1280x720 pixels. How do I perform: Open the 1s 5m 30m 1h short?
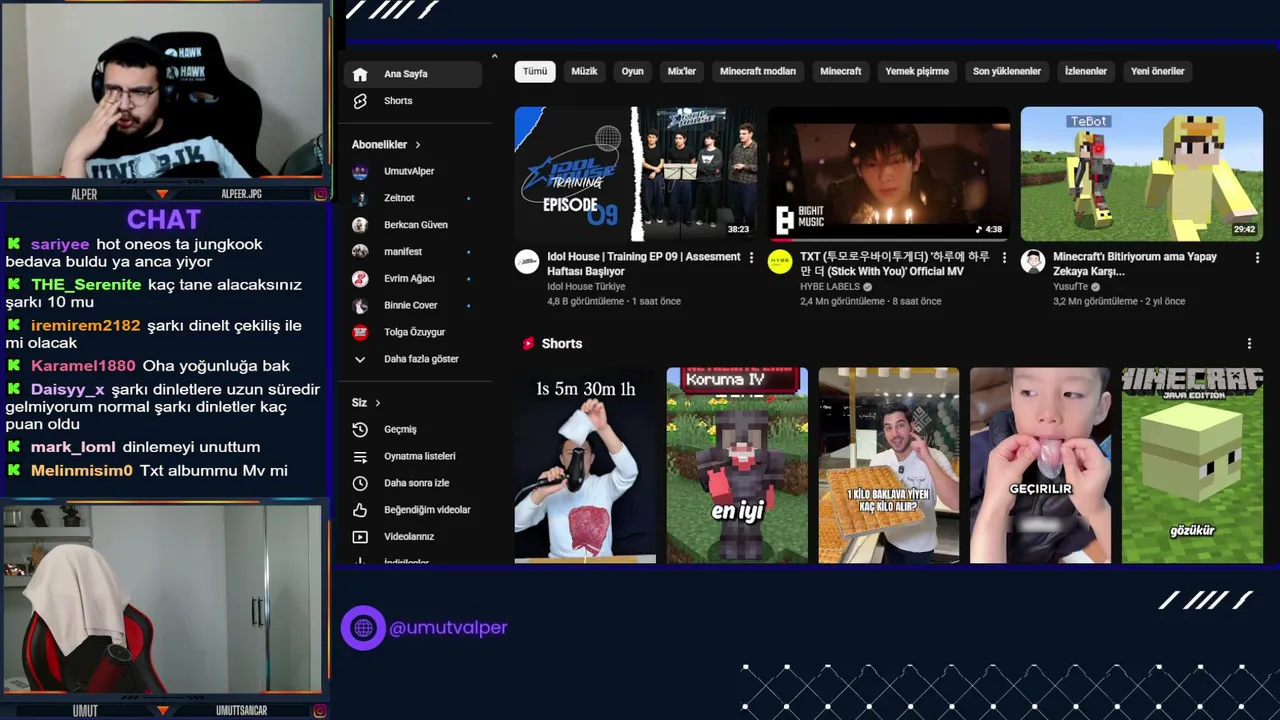pyautogui.click(x=585, y=465)
